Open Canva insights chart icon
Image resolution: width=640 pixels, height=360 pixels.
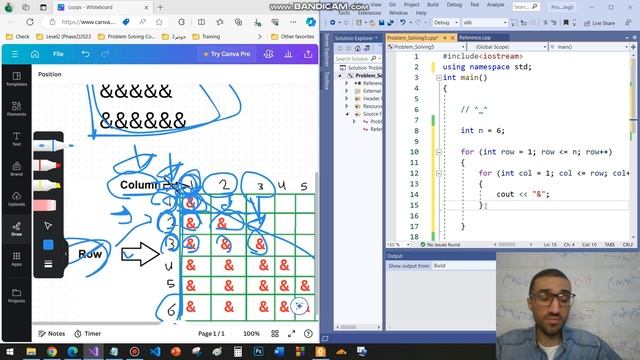289,54
